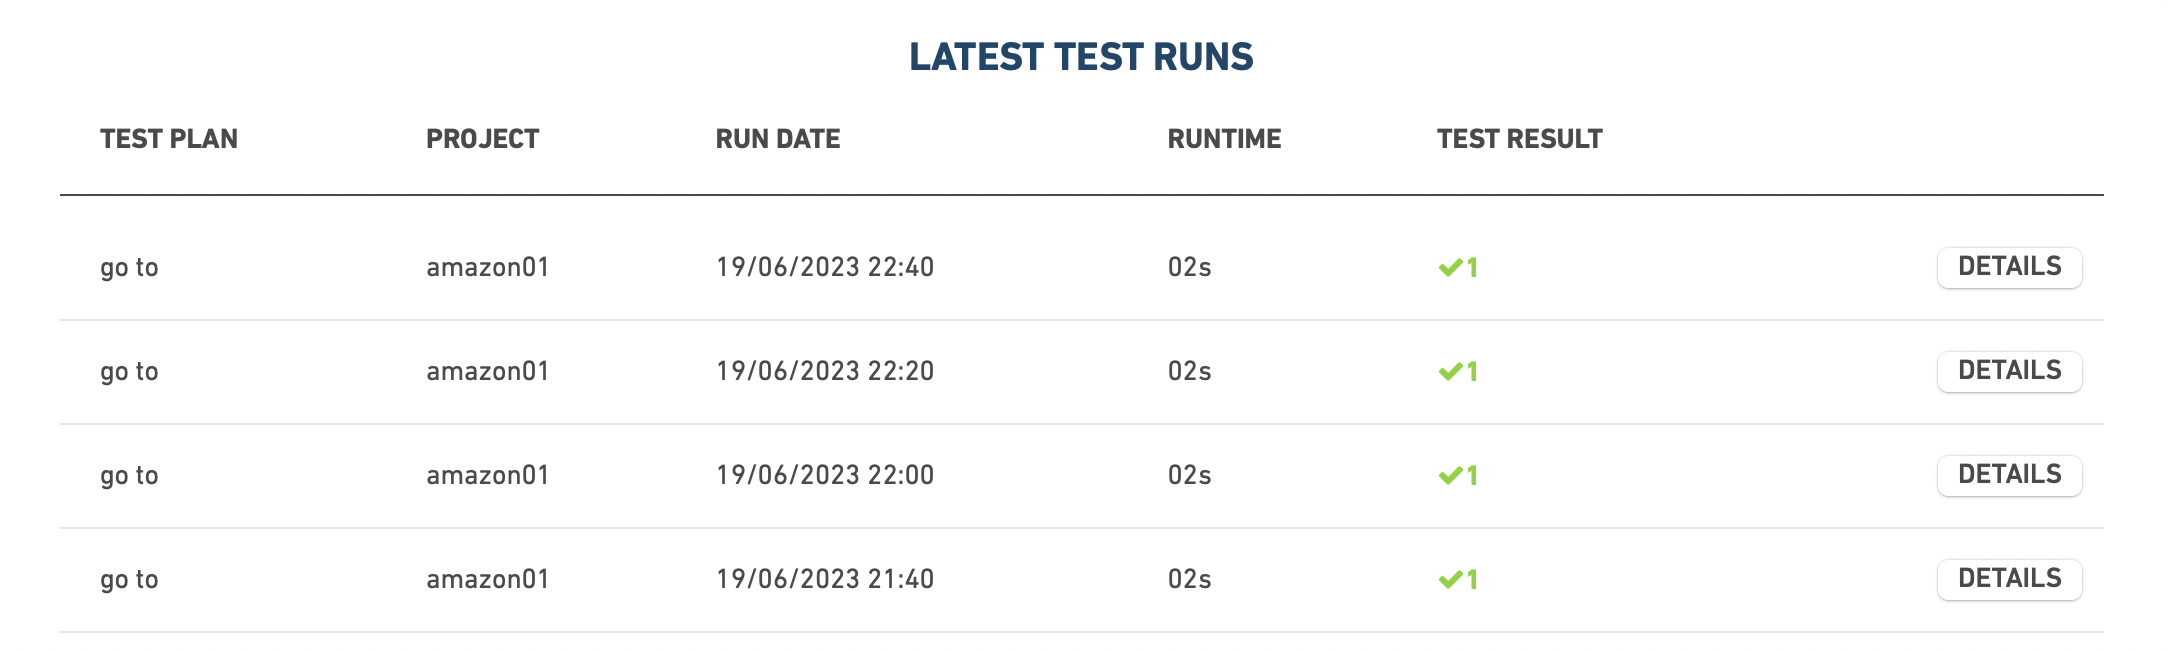Click the TEST PLAN column header
Screen dimensions: 2168x650
[x=169, y=139]
